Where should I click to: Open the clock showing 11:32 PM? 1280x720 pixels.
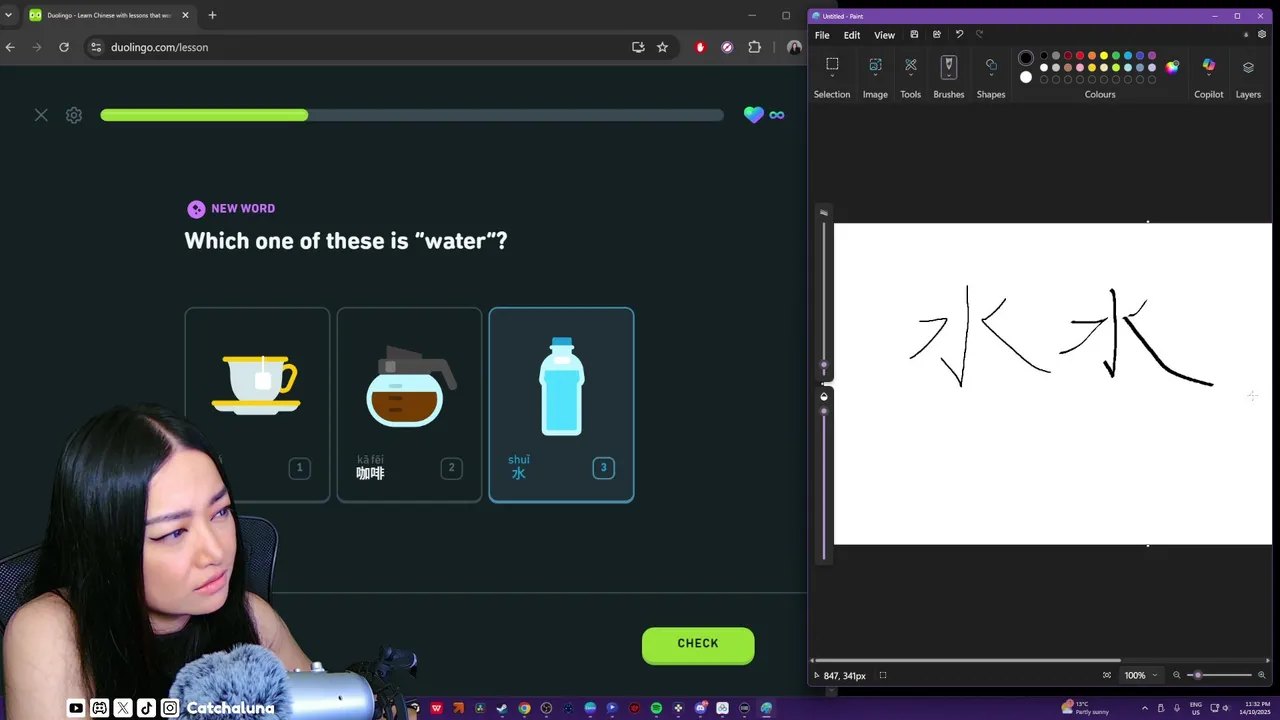pos(1257,708)
